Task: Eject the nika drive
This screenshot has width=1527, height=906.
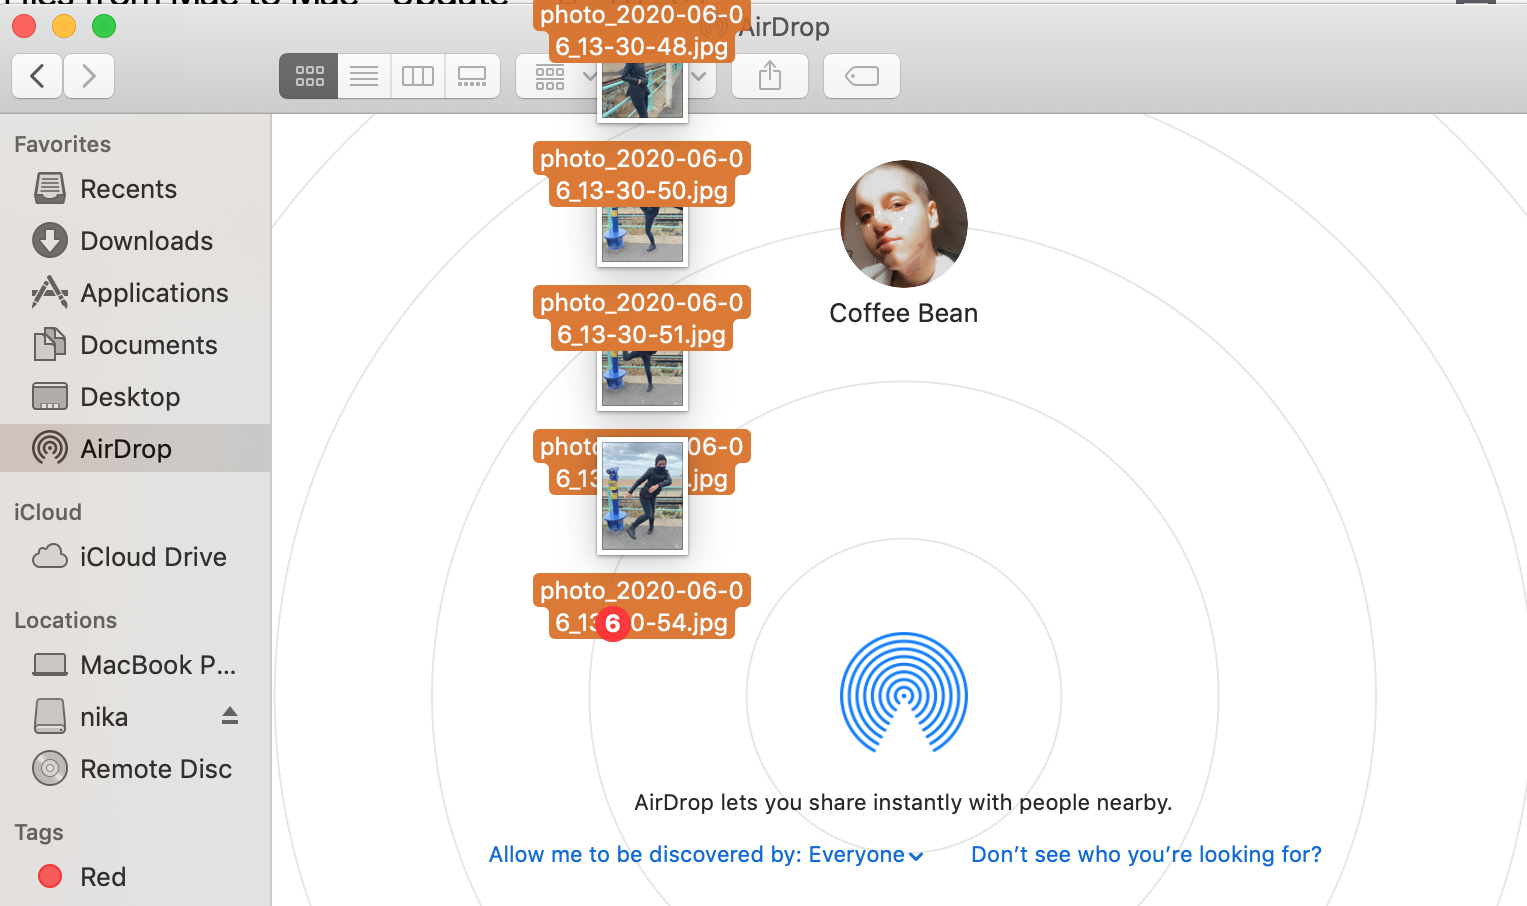Action: 230,715
